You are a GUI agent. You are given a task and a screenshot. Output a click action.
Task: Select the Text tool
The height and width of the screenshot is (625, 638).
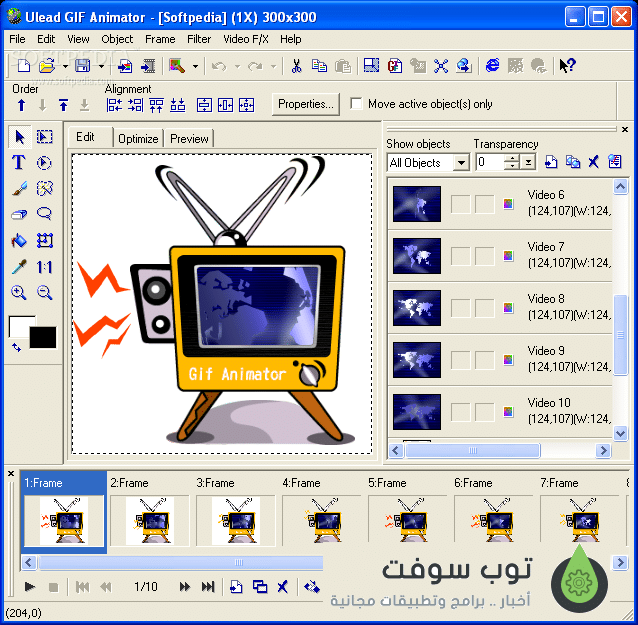pos(19,163)
